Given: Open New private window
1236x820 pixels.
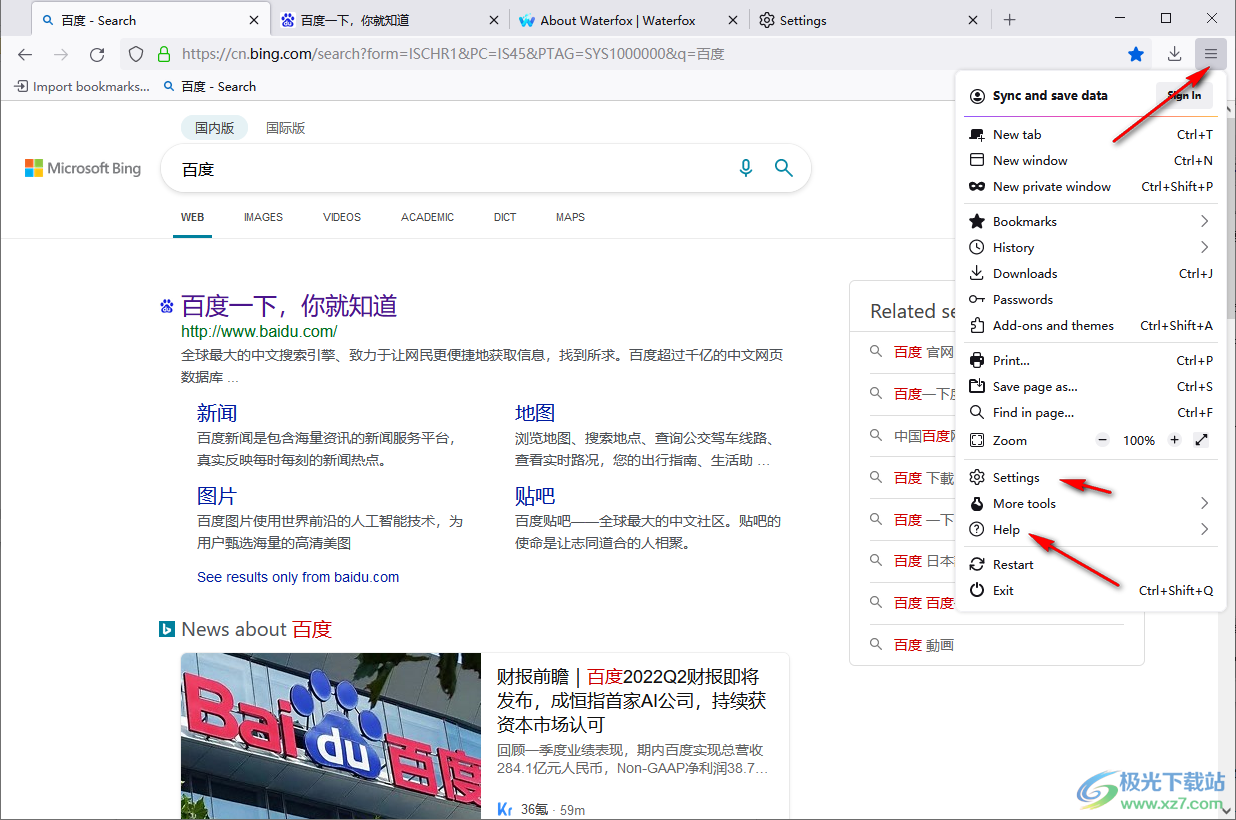Looking at the screenshot, I should pyautogui.click(x=1090, y=186).
